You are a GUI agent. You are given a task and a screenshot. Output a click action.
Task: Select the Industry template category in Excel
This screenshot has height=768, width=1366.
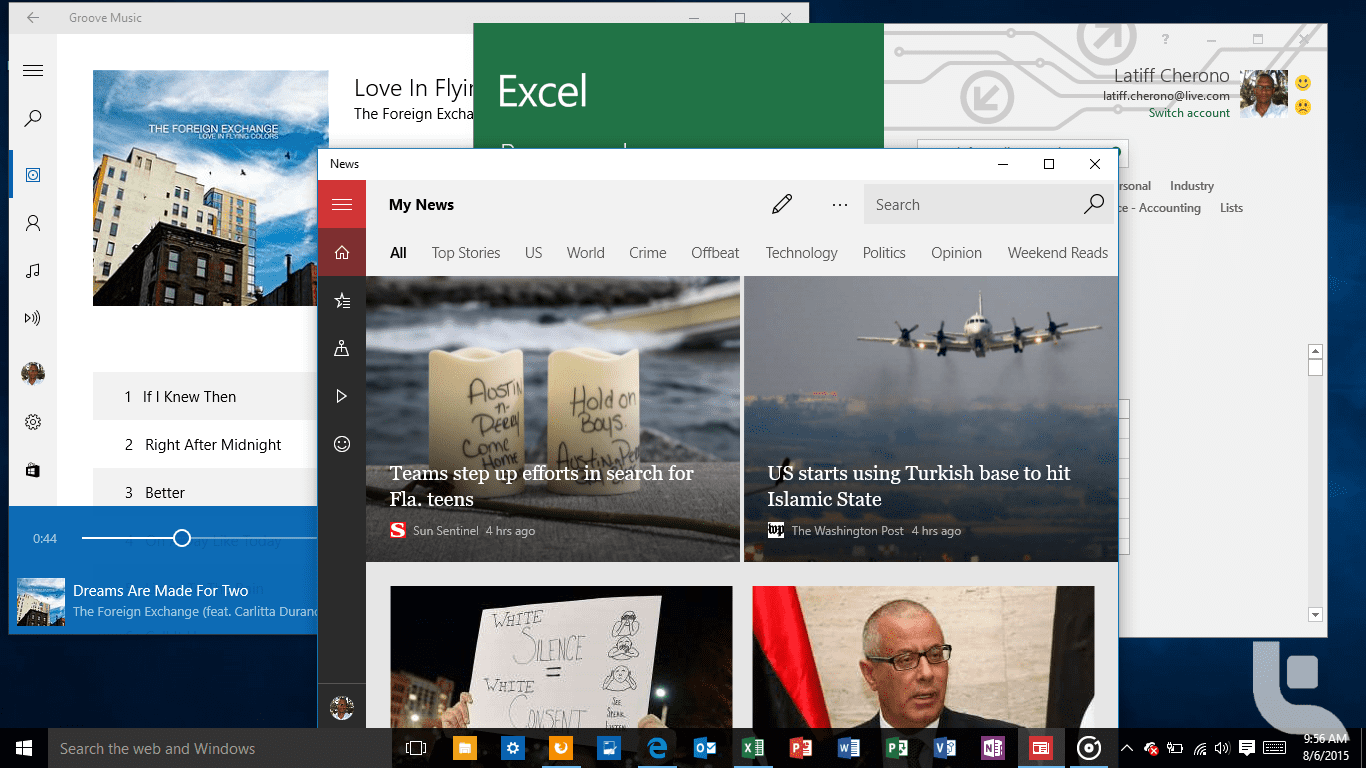pos(1192,186)
